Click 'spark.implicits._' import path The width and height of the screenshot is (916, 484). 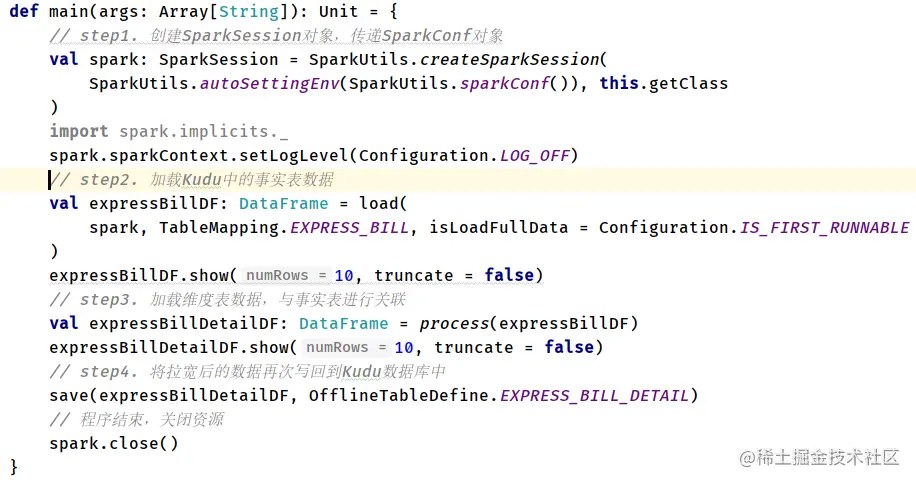[x=203, y=131]
